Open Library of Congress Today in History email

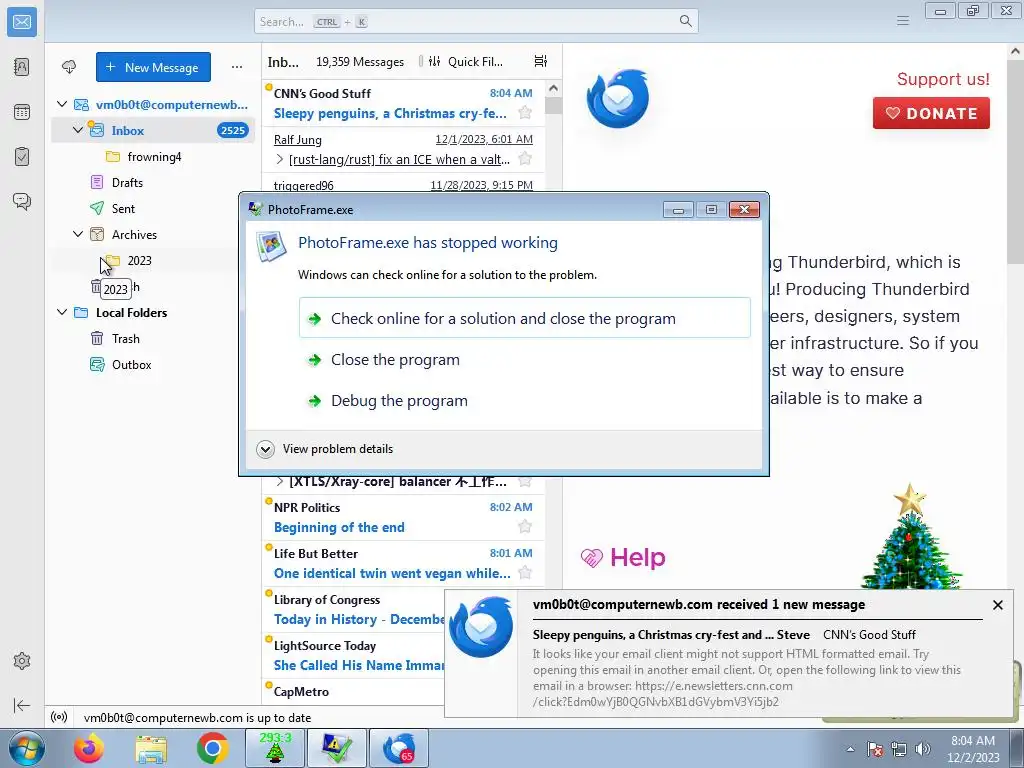point(353,609)
